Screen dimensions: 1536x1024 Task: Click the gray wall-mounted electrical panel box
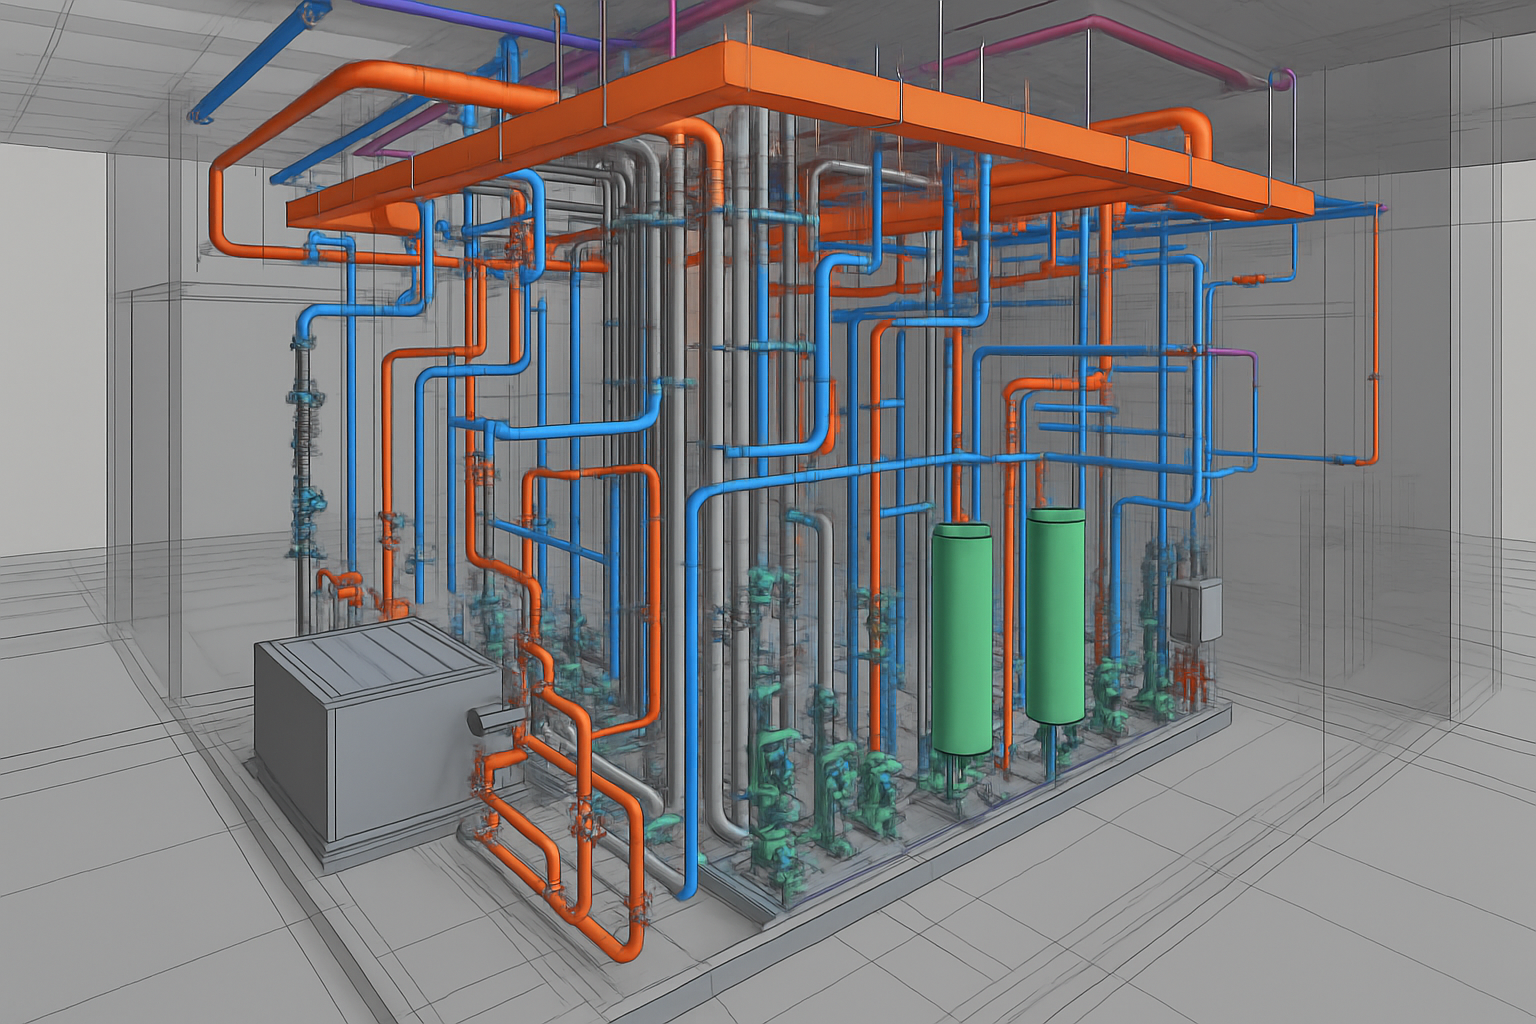pos(1196,609)
